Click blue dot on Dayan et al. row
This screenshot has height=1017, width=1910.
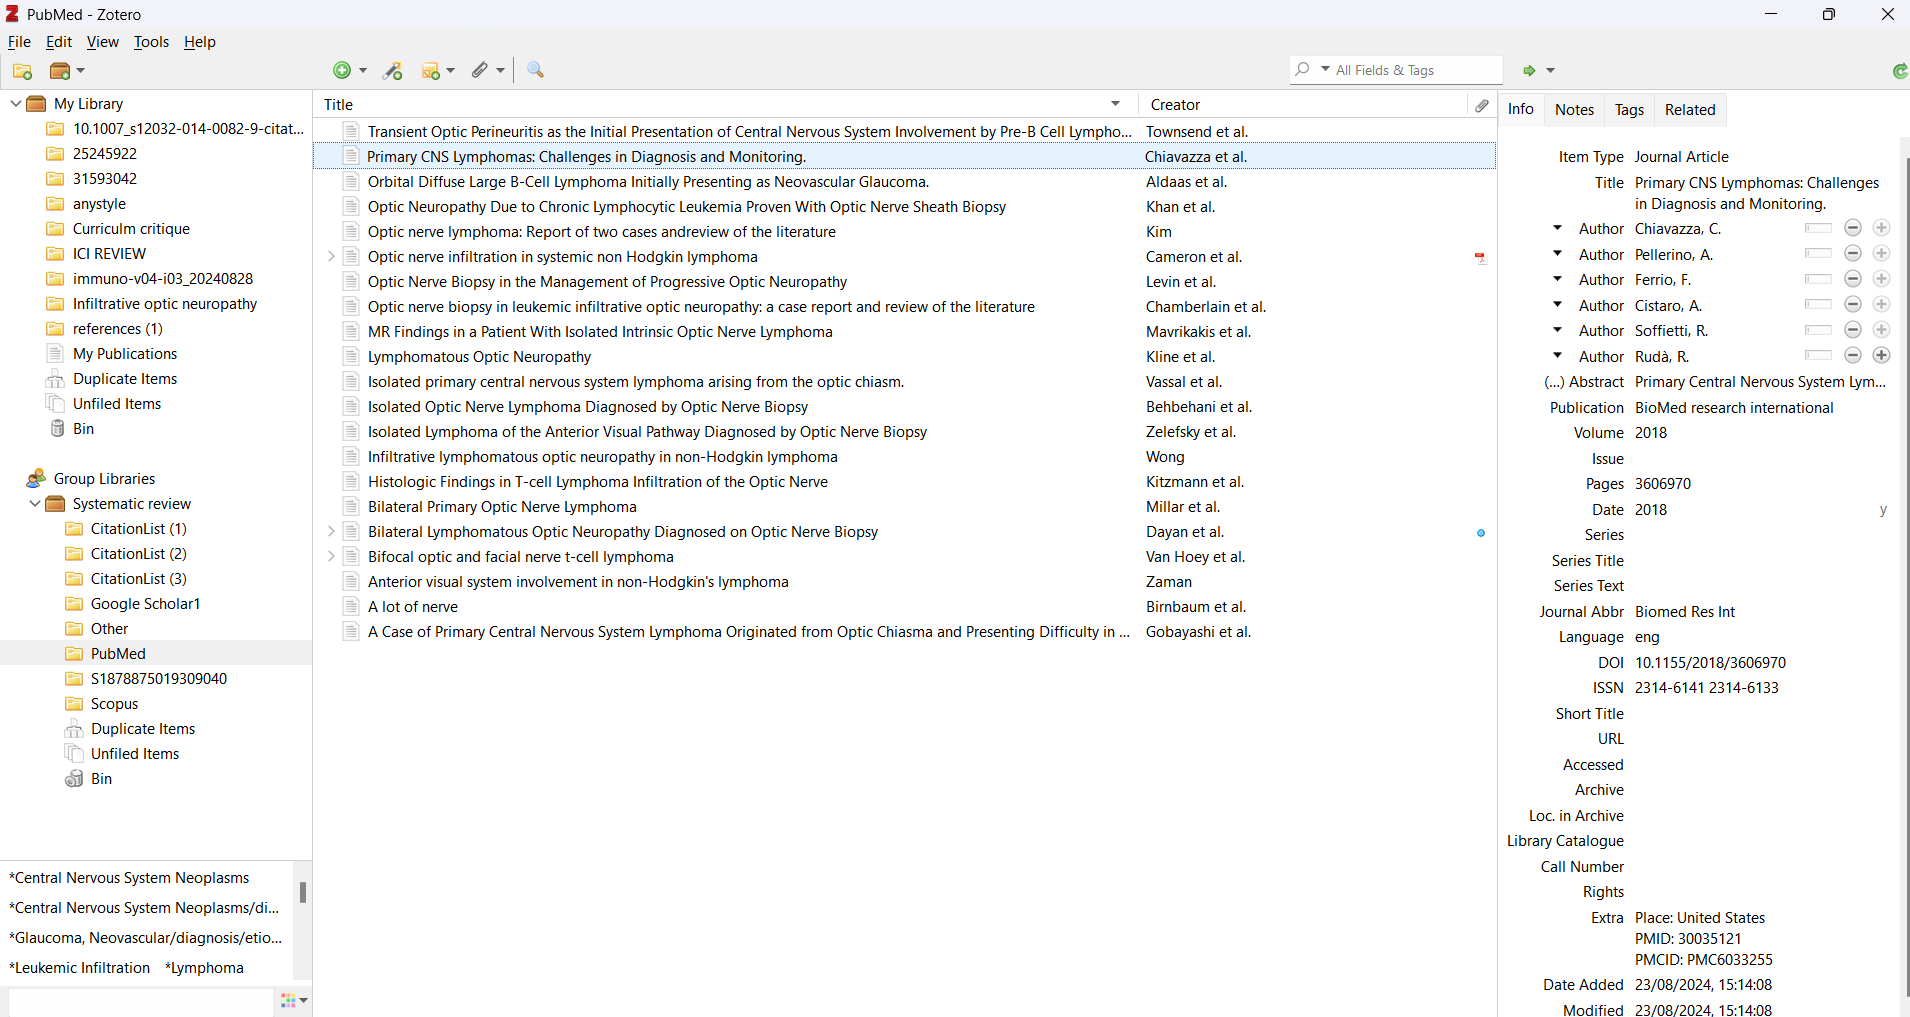(1481, 533)
